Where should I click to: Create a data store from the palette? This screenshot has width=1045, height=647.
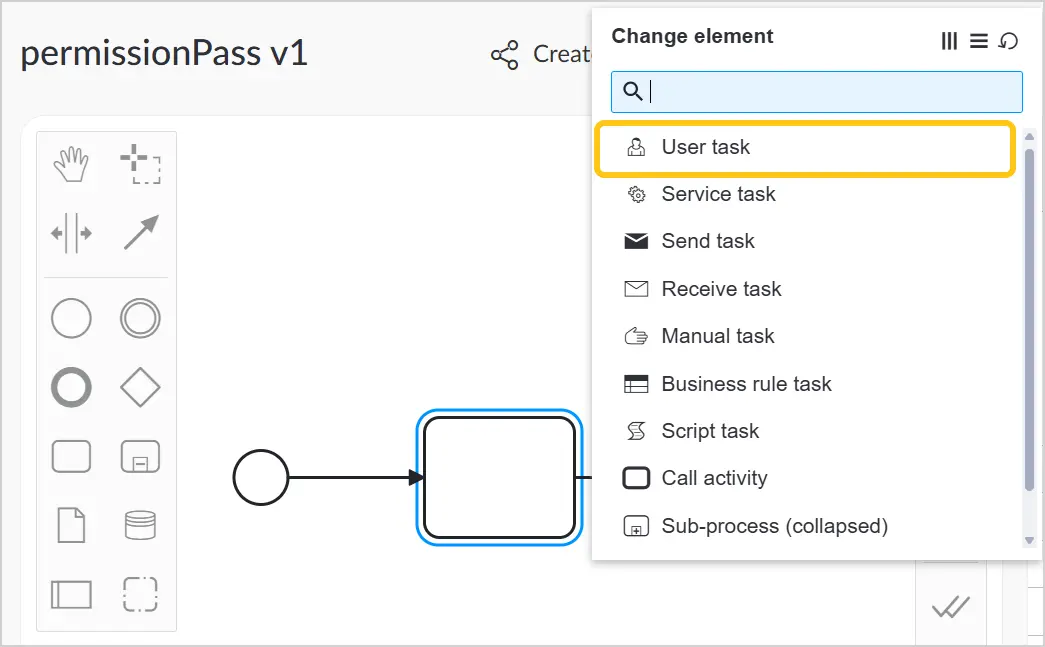tap(141, 525)
